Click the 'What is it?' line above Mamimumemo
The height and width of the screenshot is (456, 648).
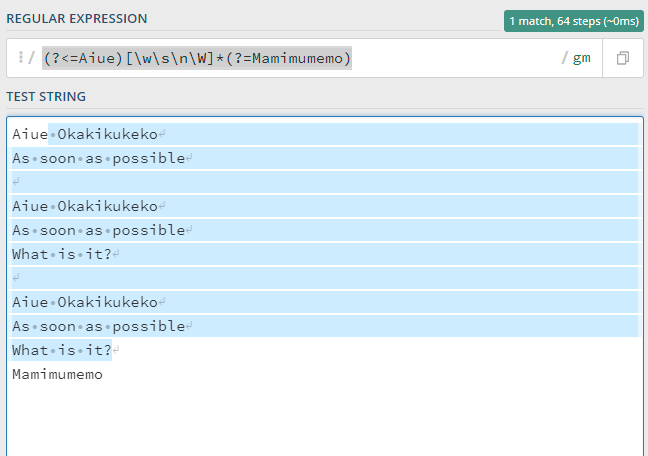pyautogui.click(x=62, y=351)
